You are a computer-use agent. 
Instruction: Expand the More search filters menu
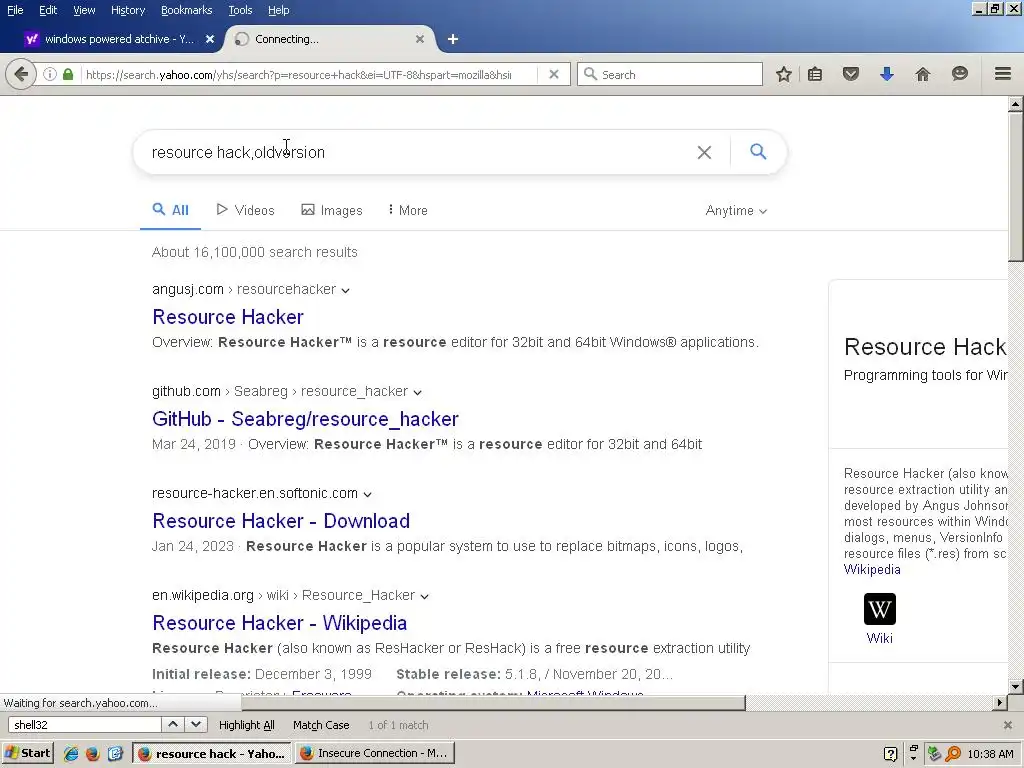click(x=408, y=210)
